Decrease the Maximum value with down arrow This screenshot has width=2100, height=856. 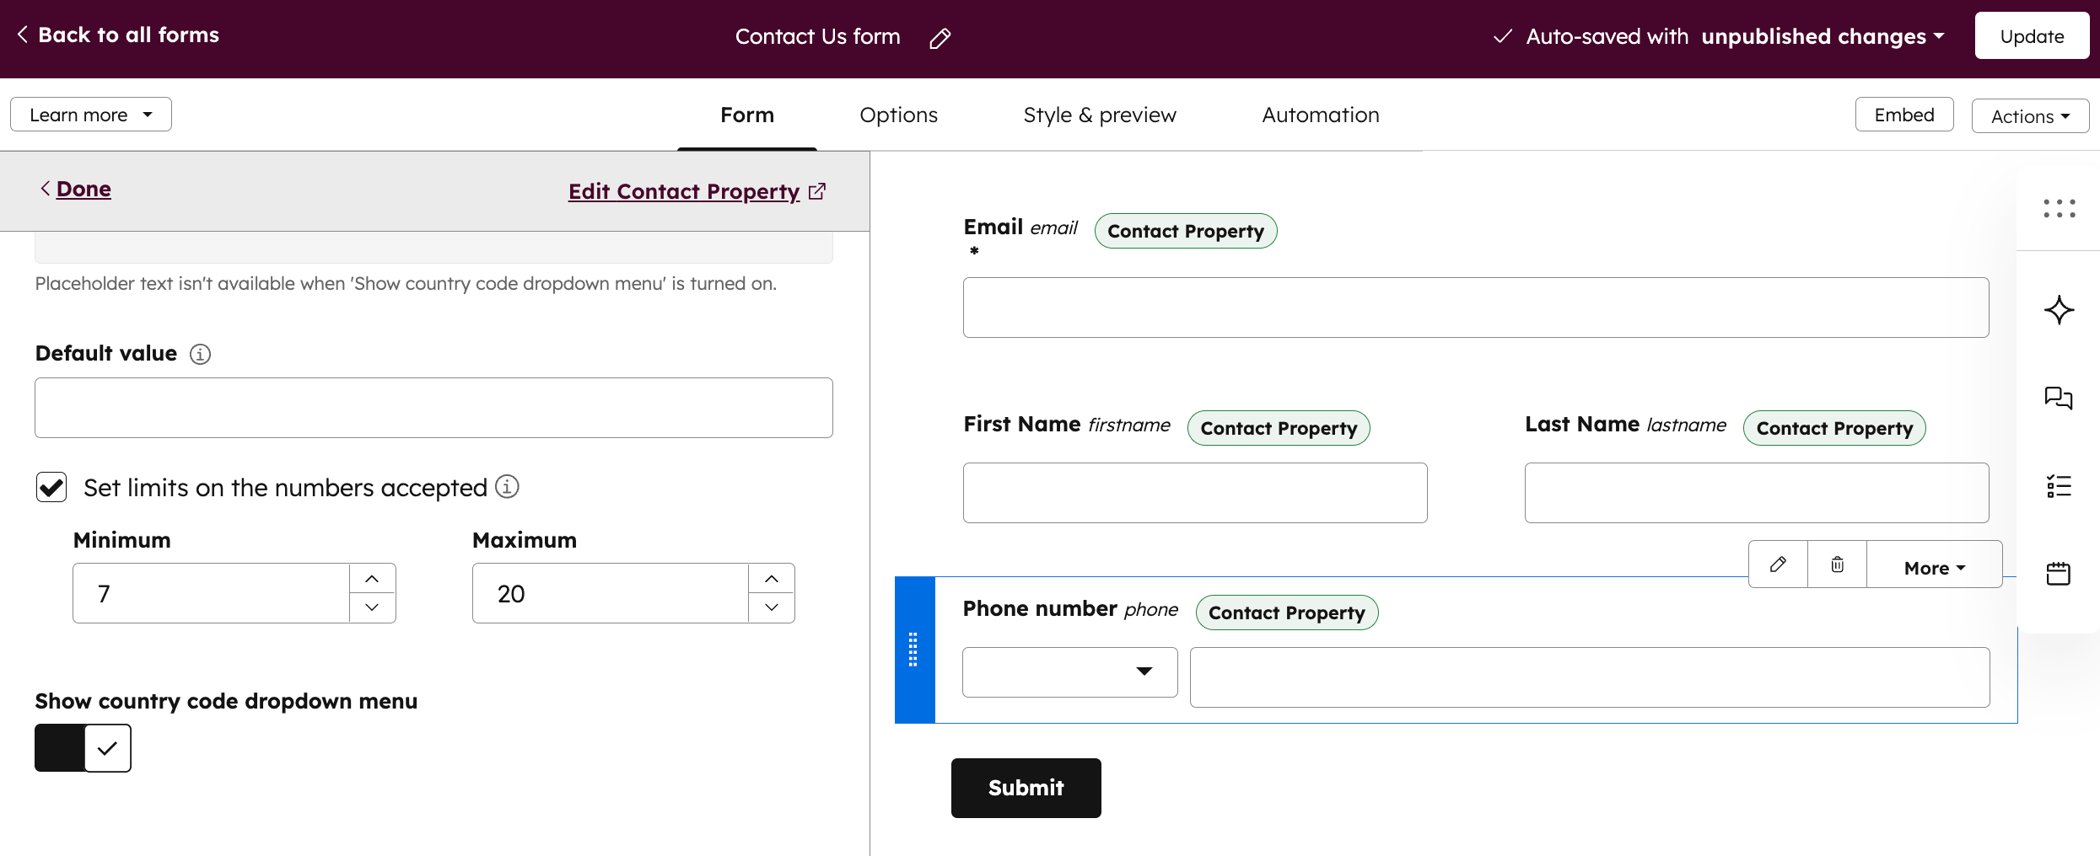pyautogui.click(x=771, y=608)
